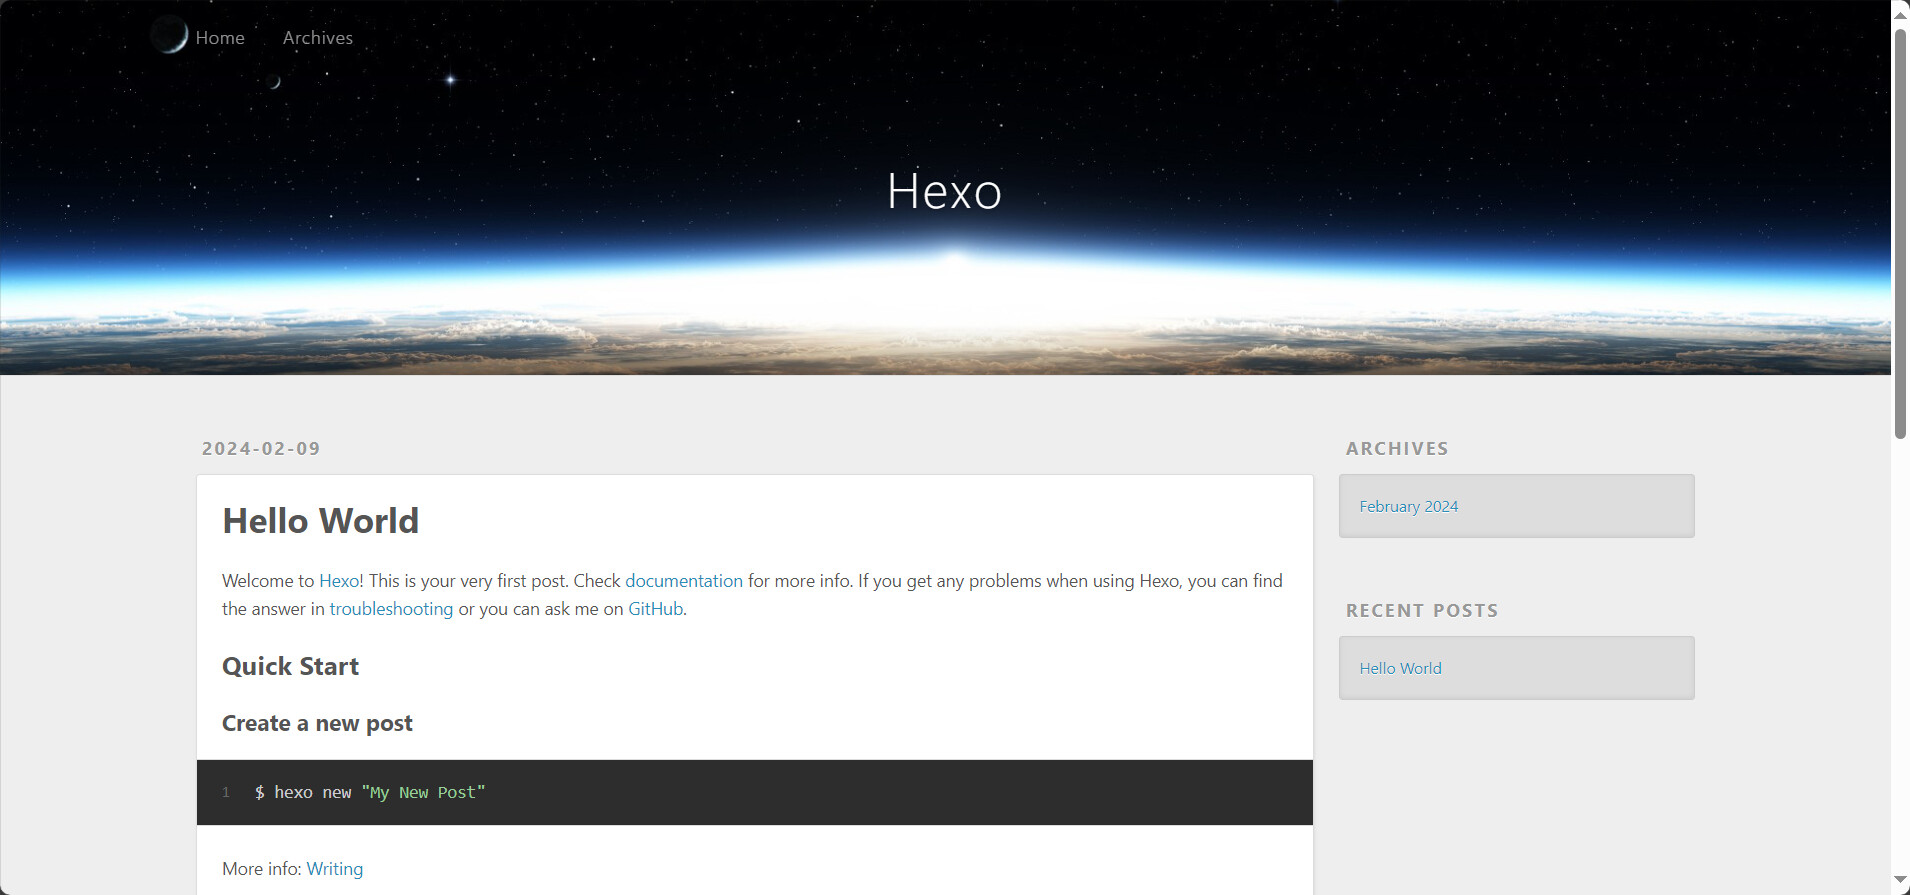Click the scrollbar down arrow
The width and height of the screenshot is (1910, 895).
click(x=1900, y=880)
